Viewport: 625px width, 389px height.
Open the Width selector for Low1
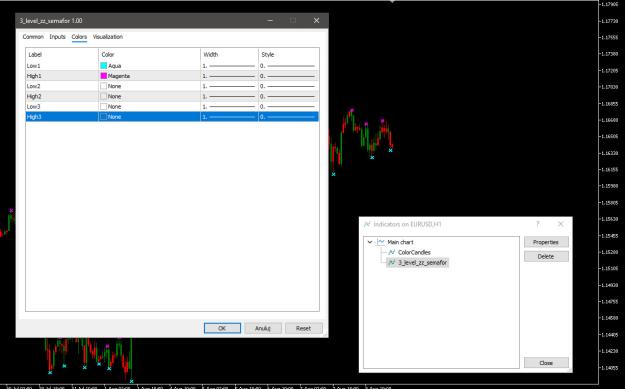(x=229, y=65)
